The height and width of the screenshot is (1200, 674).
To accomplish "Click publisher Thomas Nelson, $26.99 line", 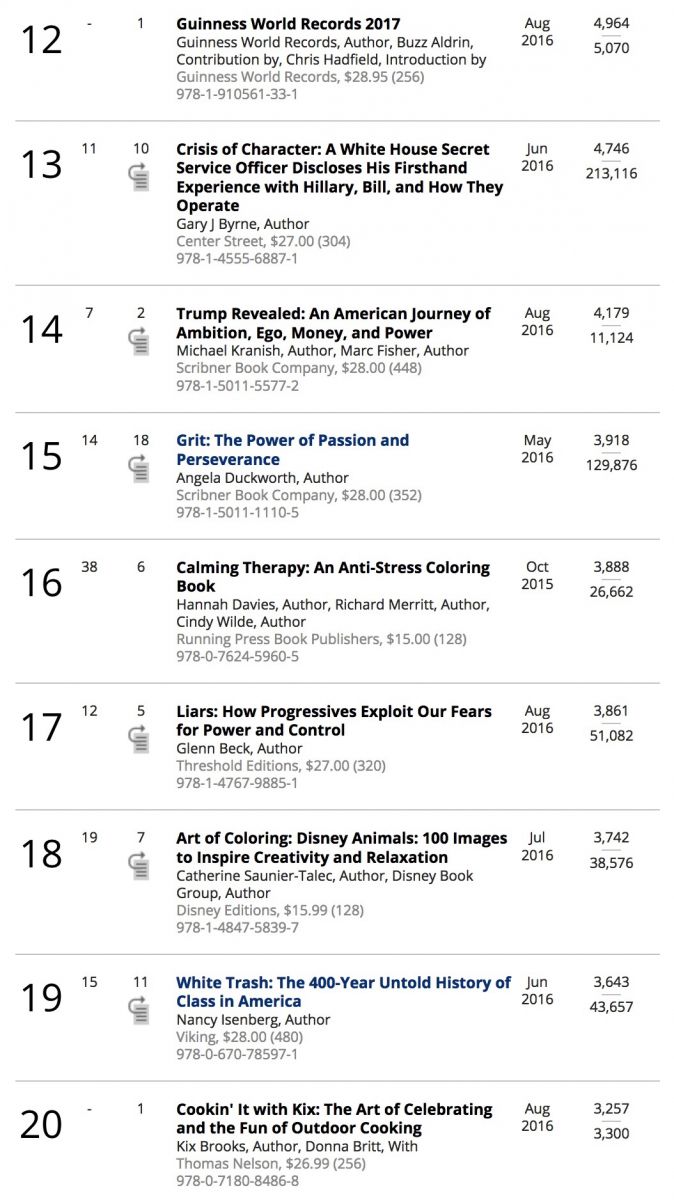I will coord(271,1163).
